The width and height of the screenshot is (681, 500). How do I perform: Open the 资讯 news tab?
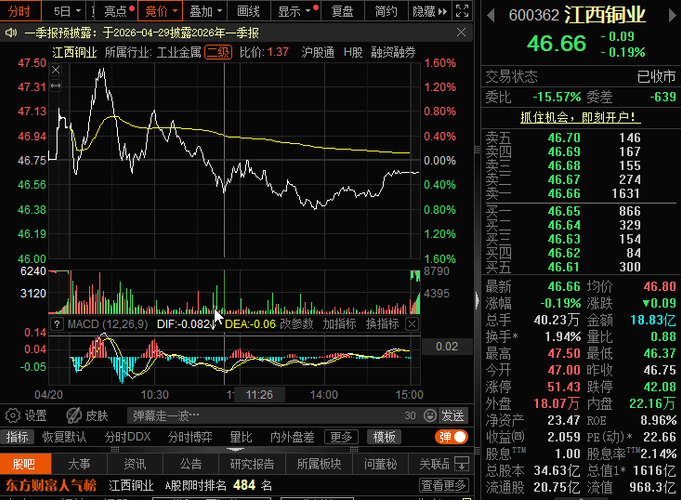click(135, 464)
